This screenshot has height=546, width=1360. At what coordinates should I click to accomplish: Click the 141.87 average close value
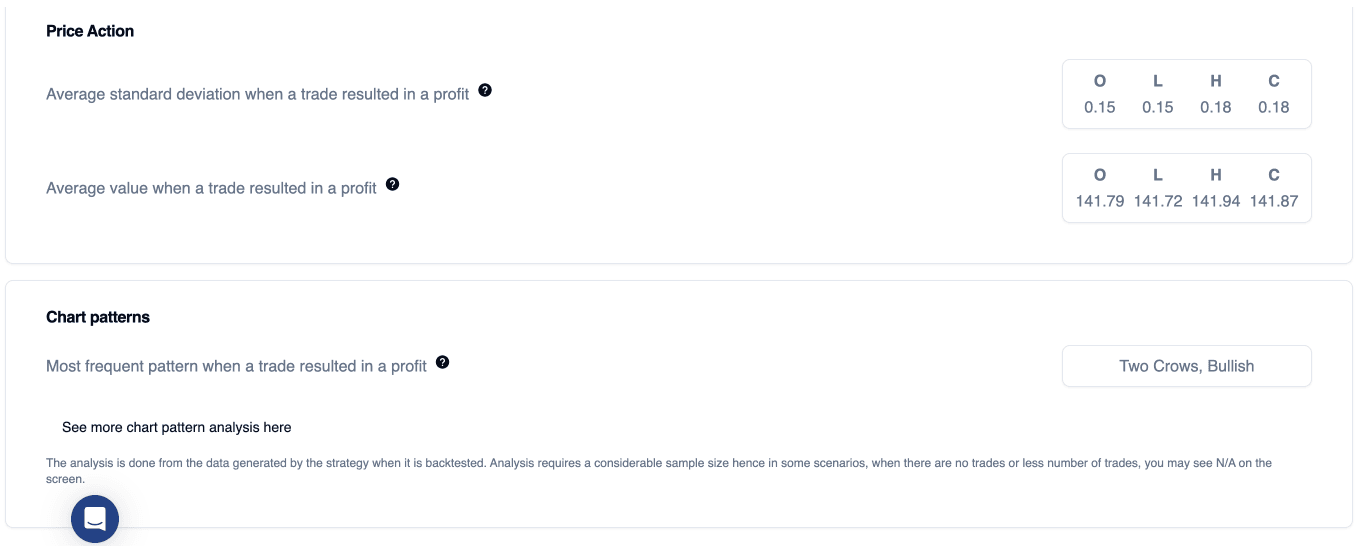(1274, 201)
